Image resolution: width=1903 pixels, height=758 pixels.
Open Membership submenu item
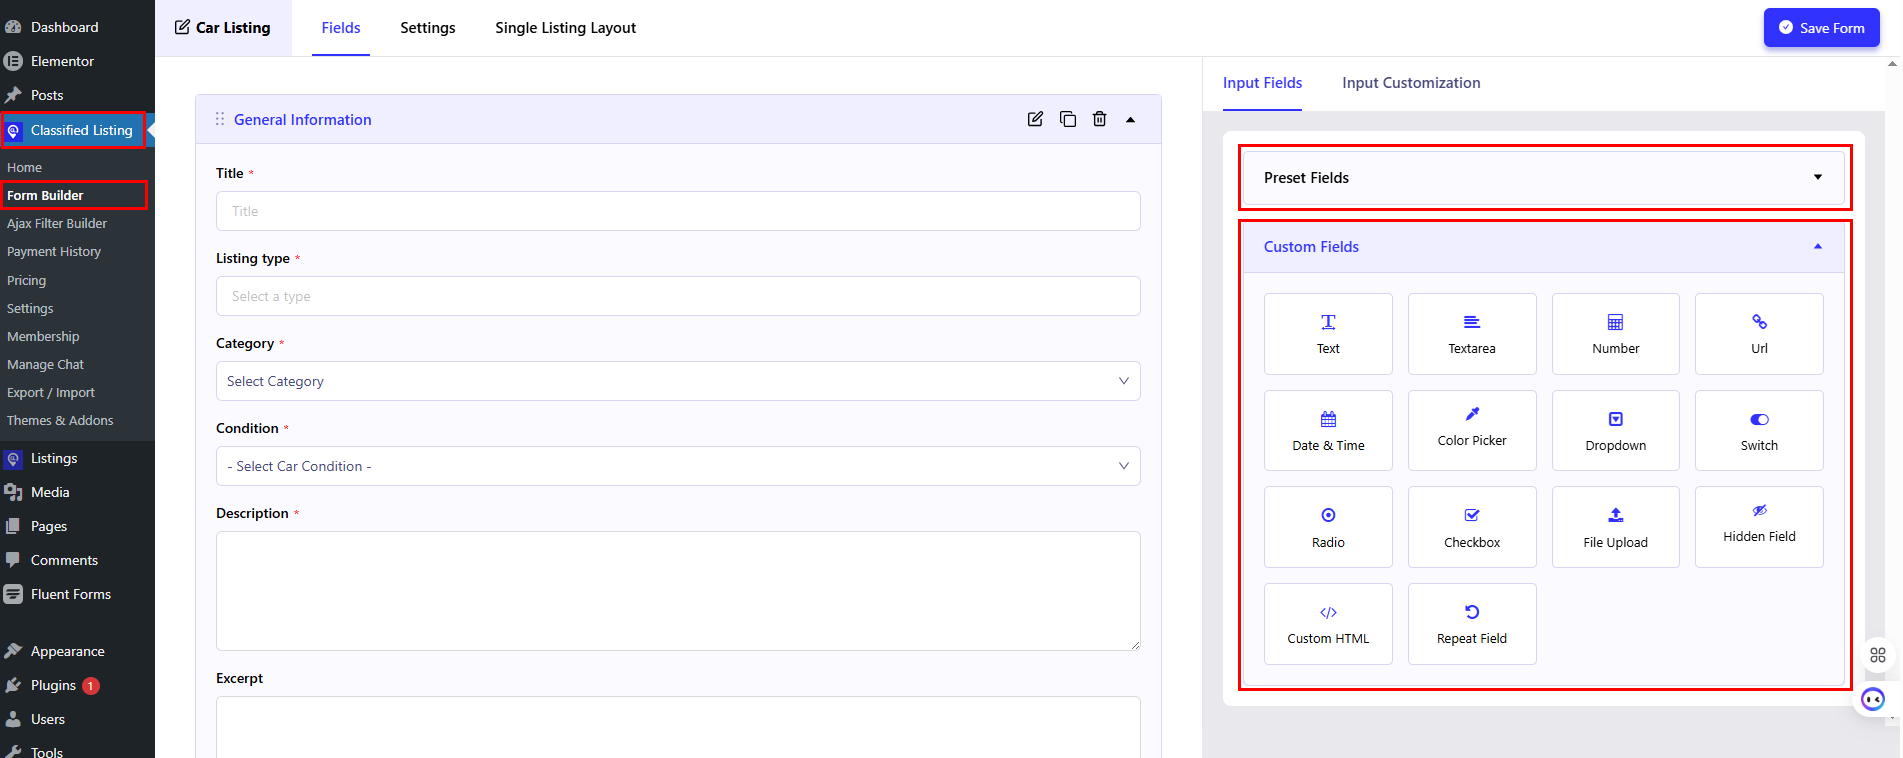[x=43, y=336]
